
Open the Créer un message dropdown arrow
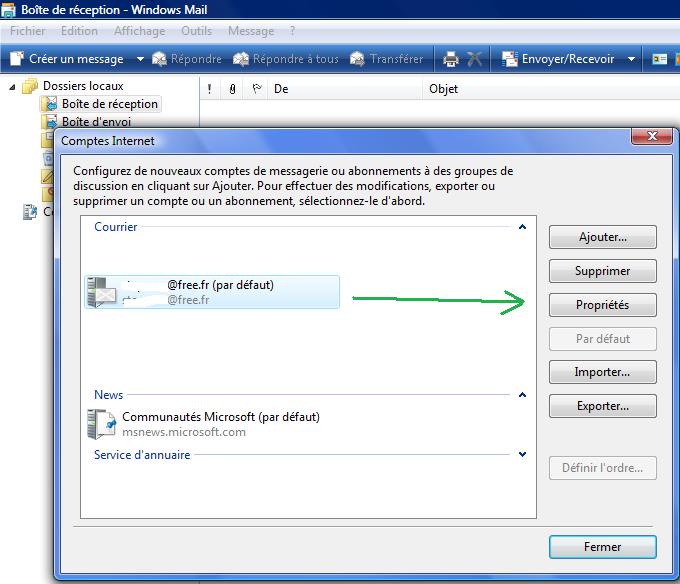pyautogui.click(x=140, y=59)
